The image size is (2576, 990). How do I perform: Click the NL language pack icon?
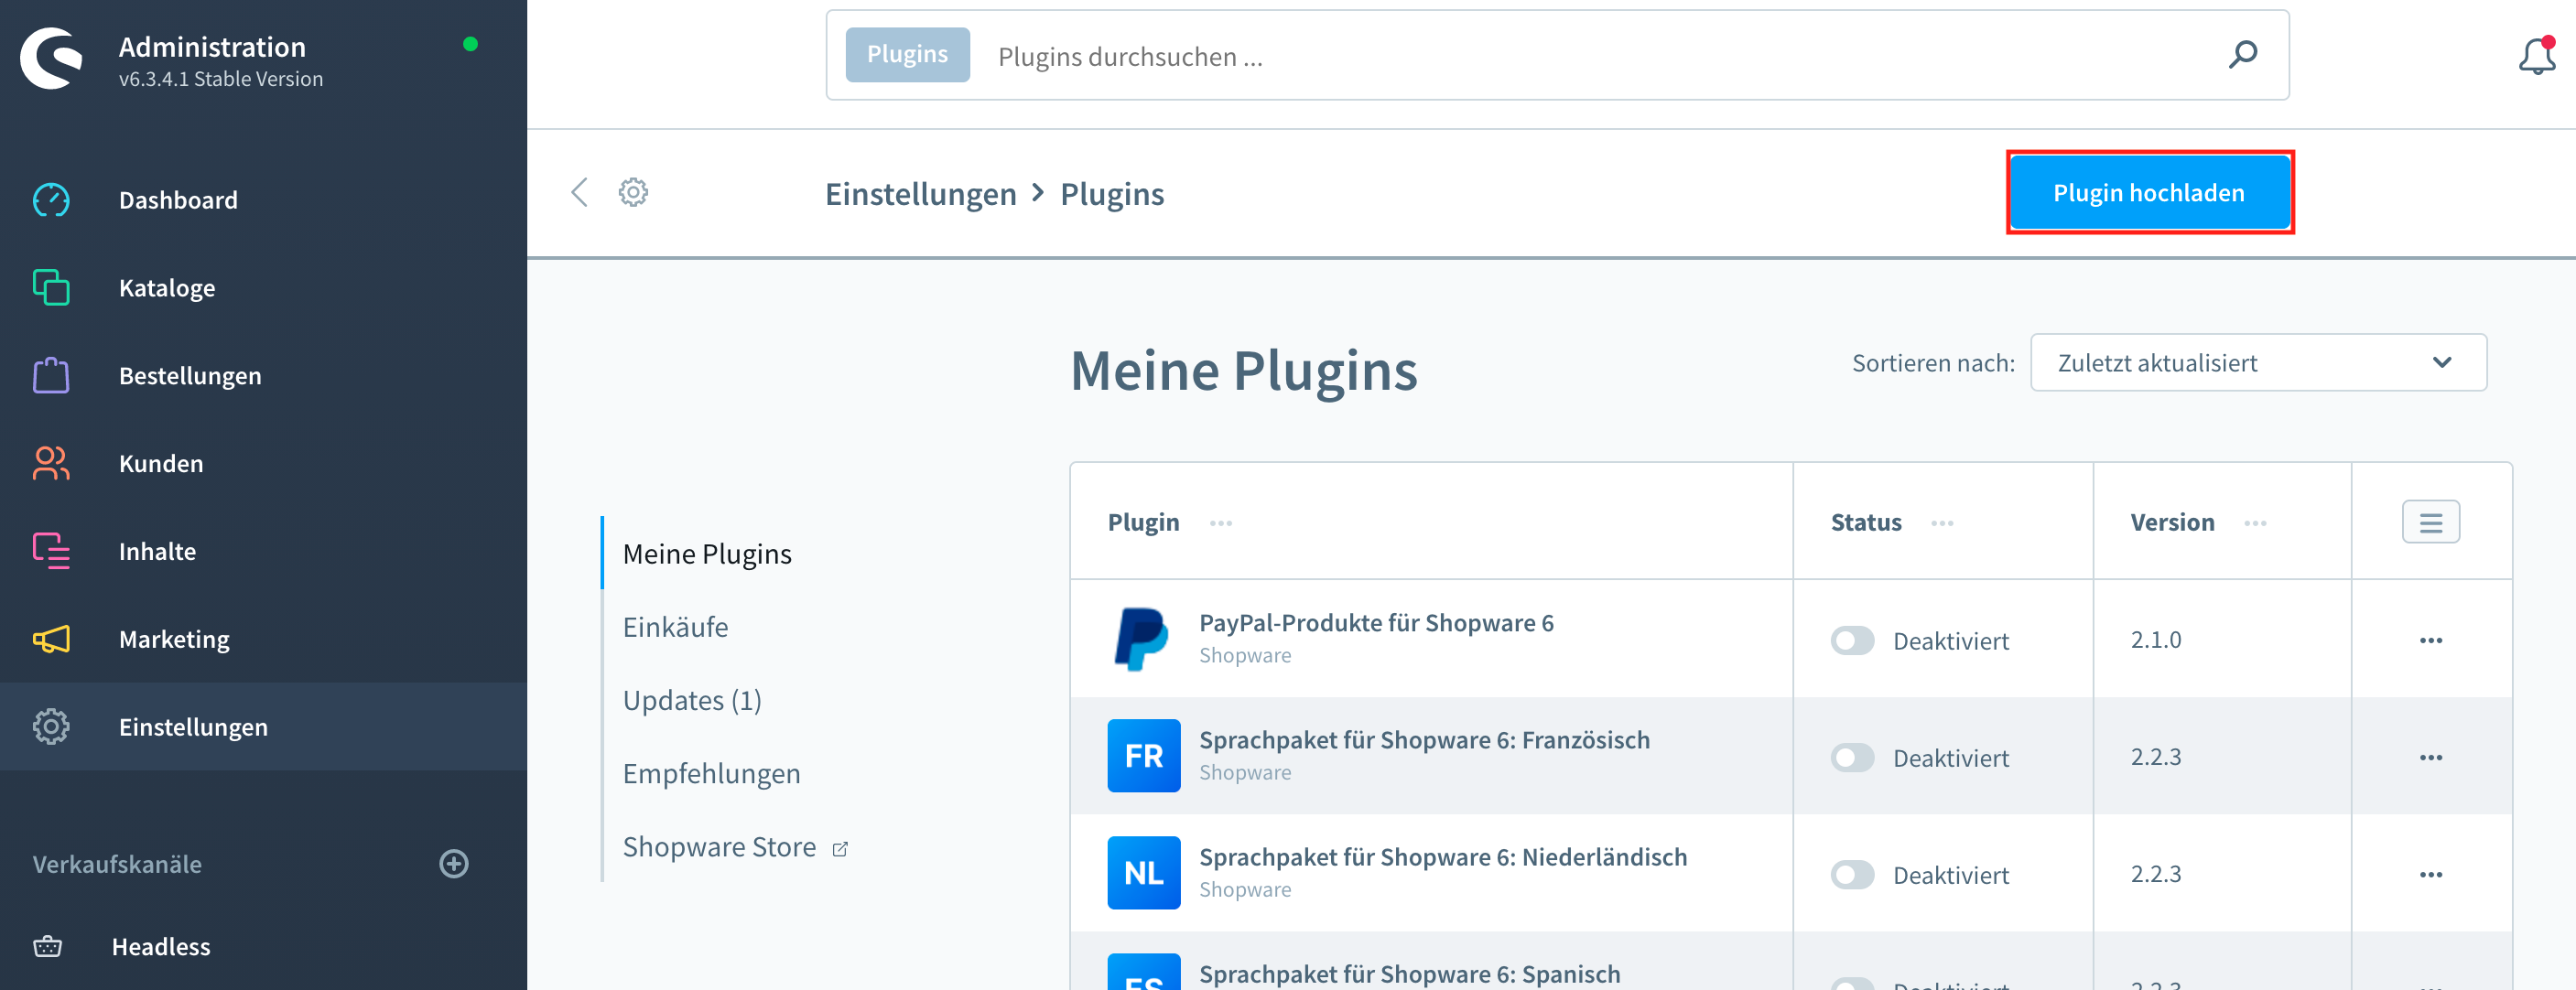[1144, 873]
